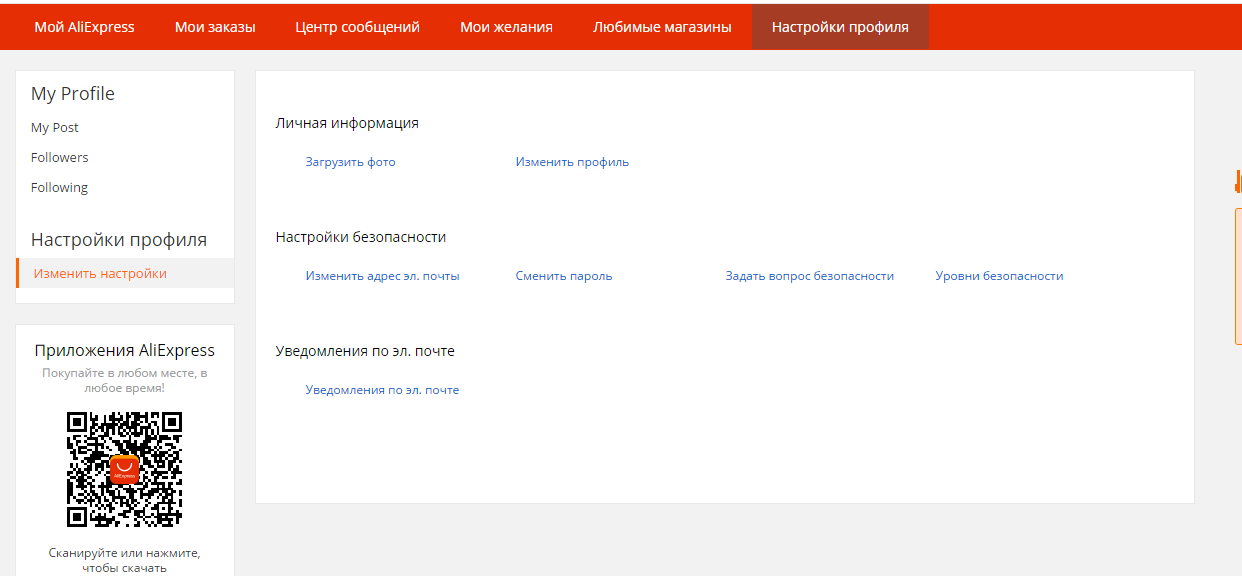Image resolution: width=1242 pixels, height=576 pixels.
Task: Click the Загрузить фото link
Action: coord(350,162)
